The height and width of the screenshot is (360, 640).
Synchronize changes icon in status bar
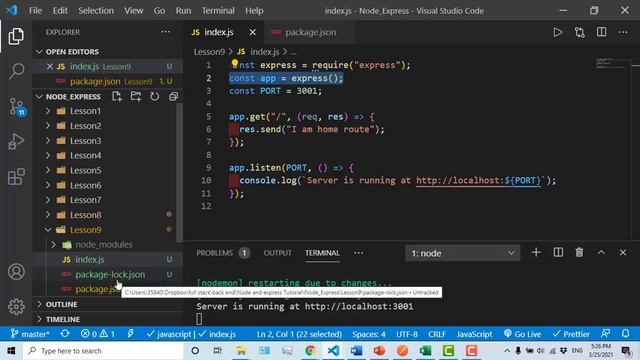point(65,334)
